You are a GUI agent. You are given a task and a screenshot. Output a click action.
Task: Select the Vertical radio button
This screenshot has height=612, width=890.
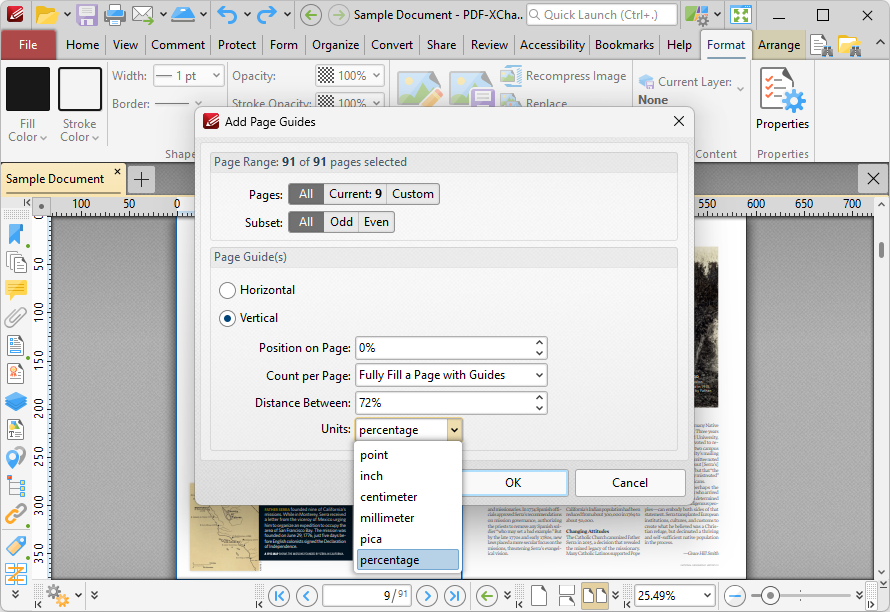point(228,318)
